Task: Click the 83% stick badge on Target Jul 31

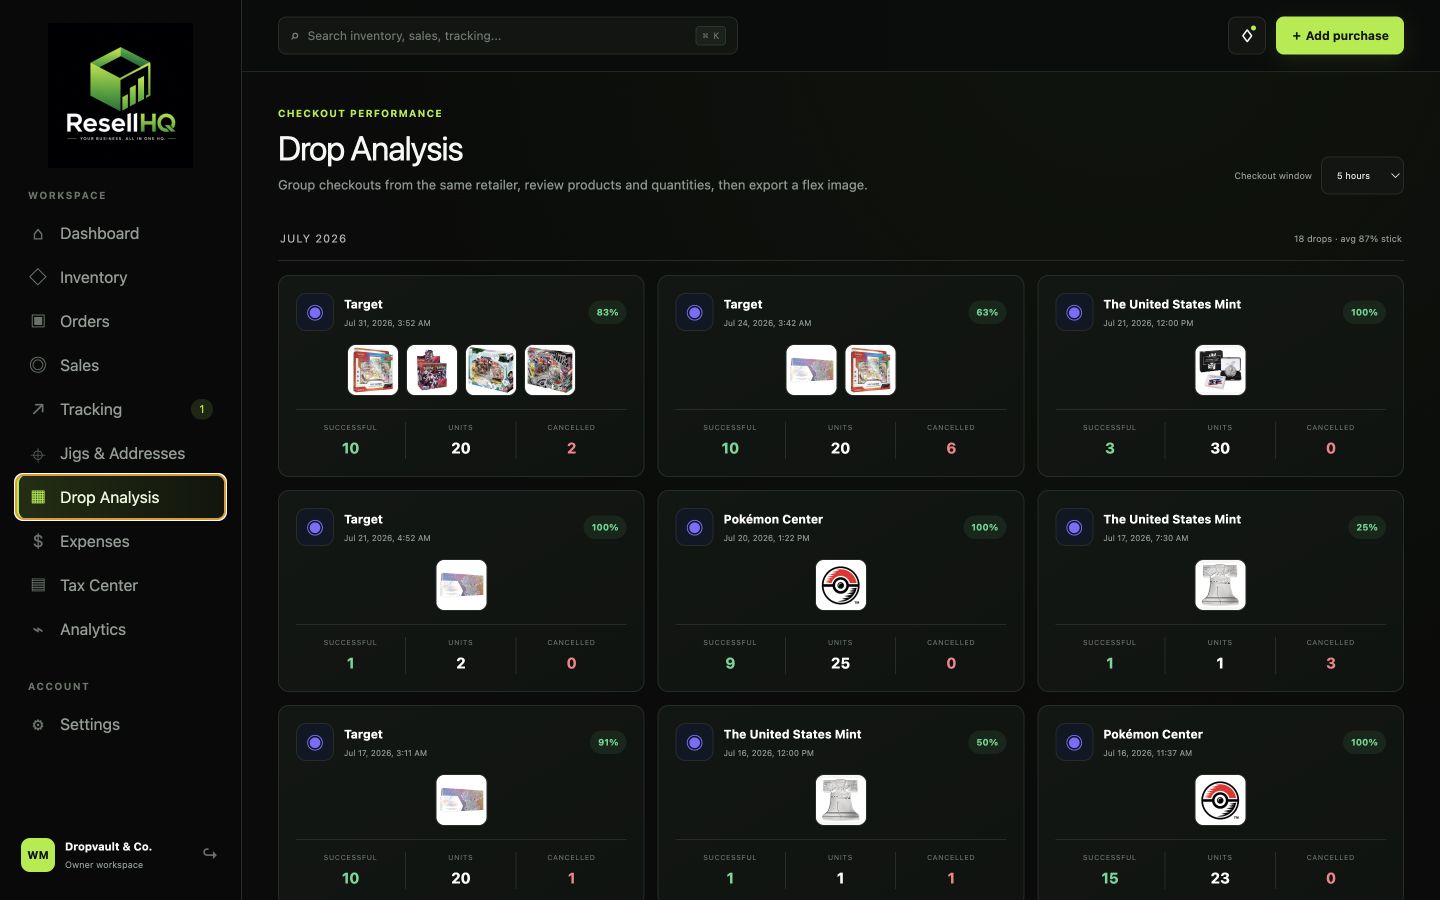Action: point(607,312)
